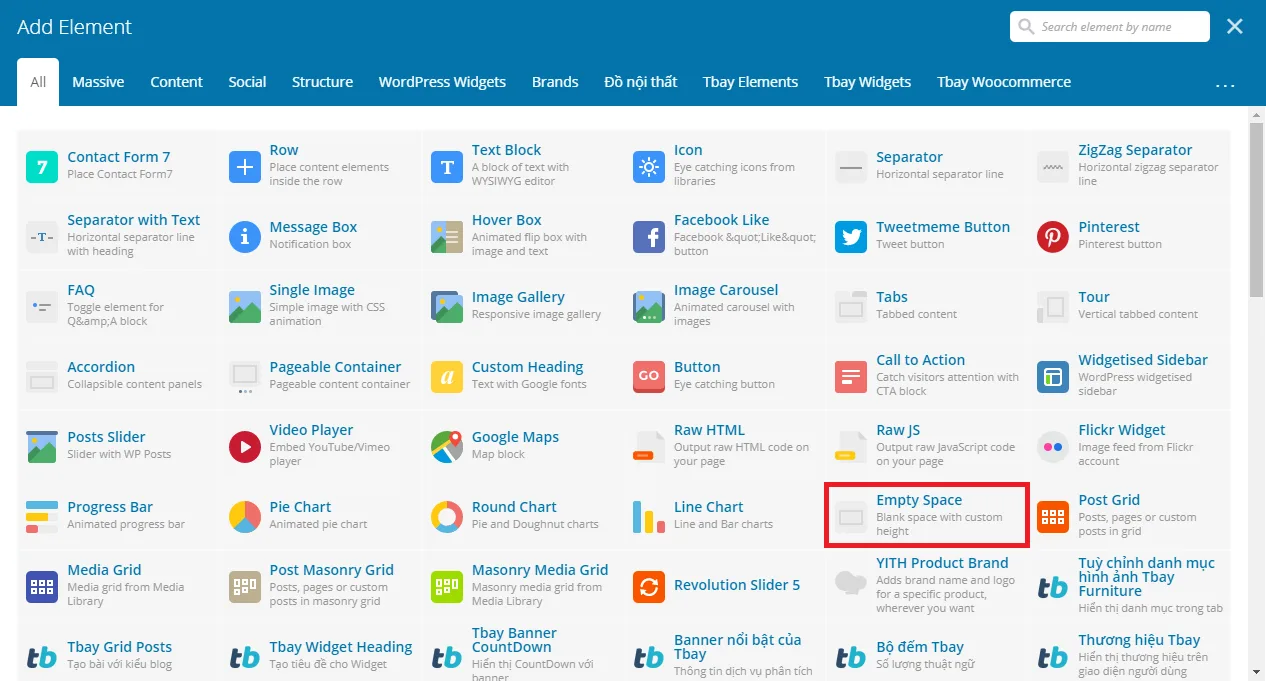Image resolution: width=1266 pixels, height=681 pixels.
Task: Open the Social tab
Action: click(247, 82)
